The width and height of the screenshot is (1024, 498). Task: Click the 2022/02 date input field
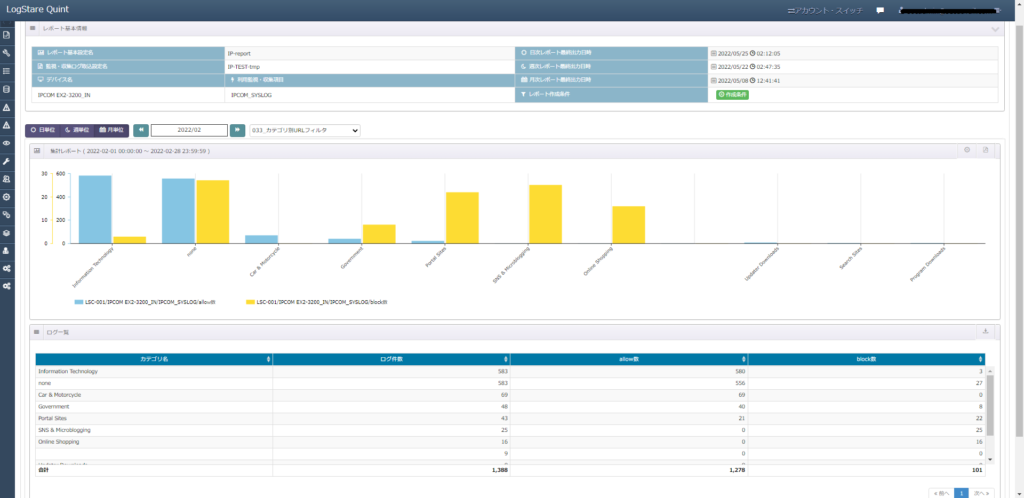189,131
